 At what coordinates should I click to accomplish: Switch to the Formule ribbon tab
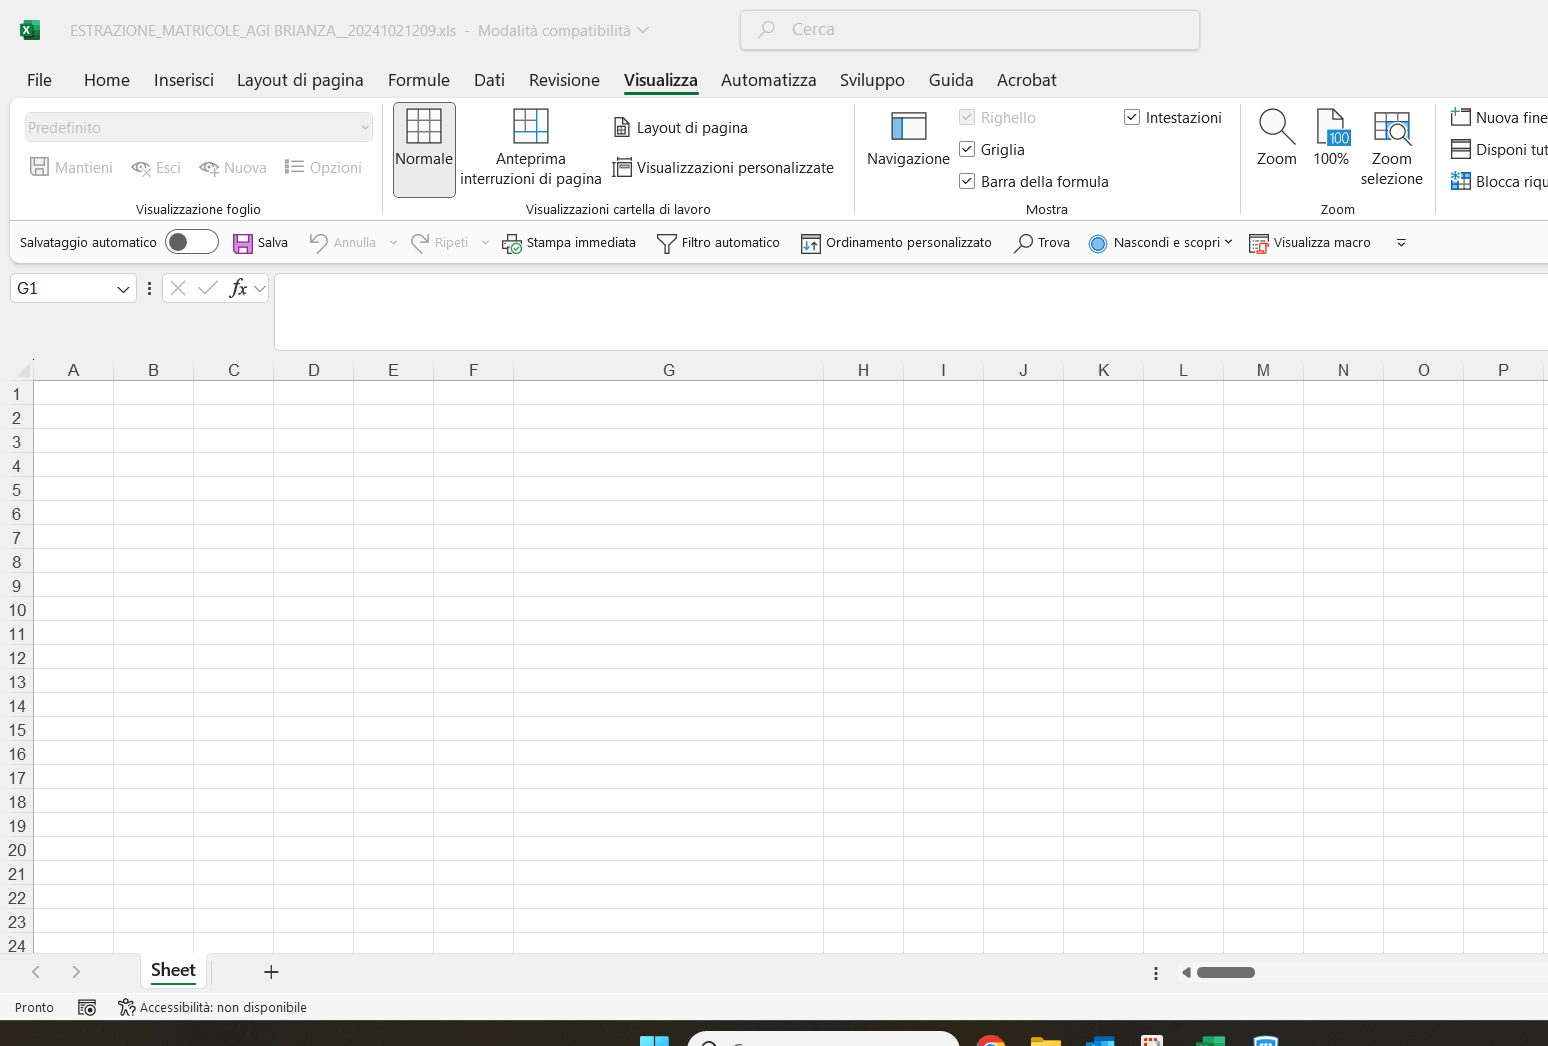tap(419, 80)
